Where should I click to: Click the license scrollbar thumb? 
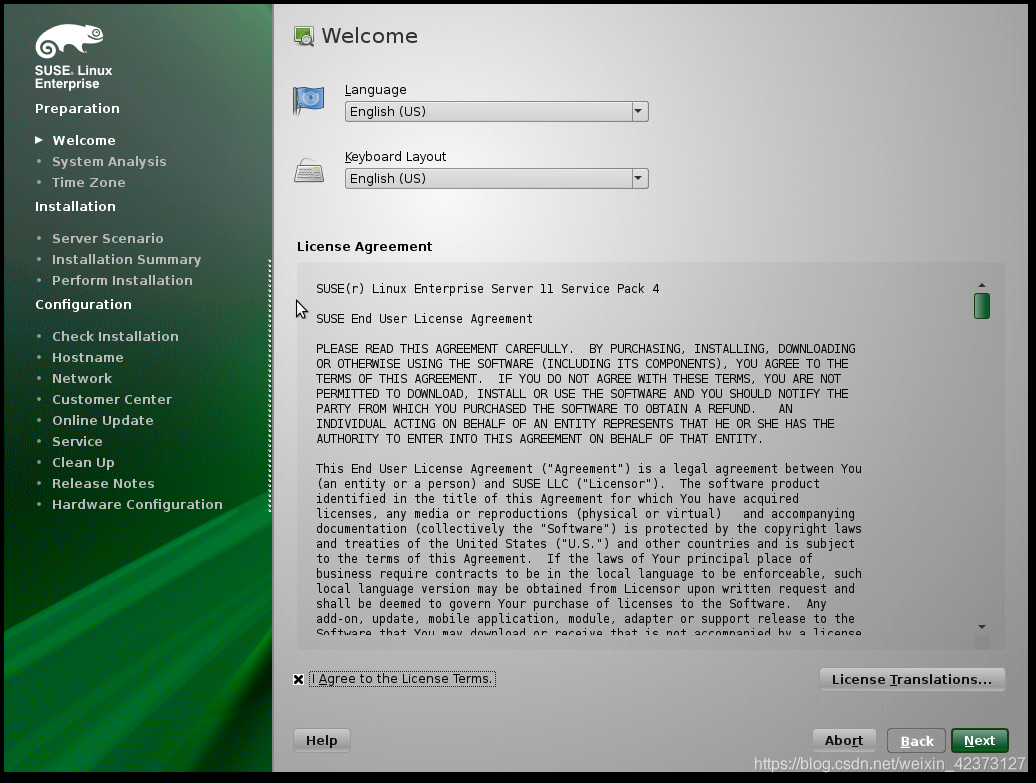[x=982, y=306]
